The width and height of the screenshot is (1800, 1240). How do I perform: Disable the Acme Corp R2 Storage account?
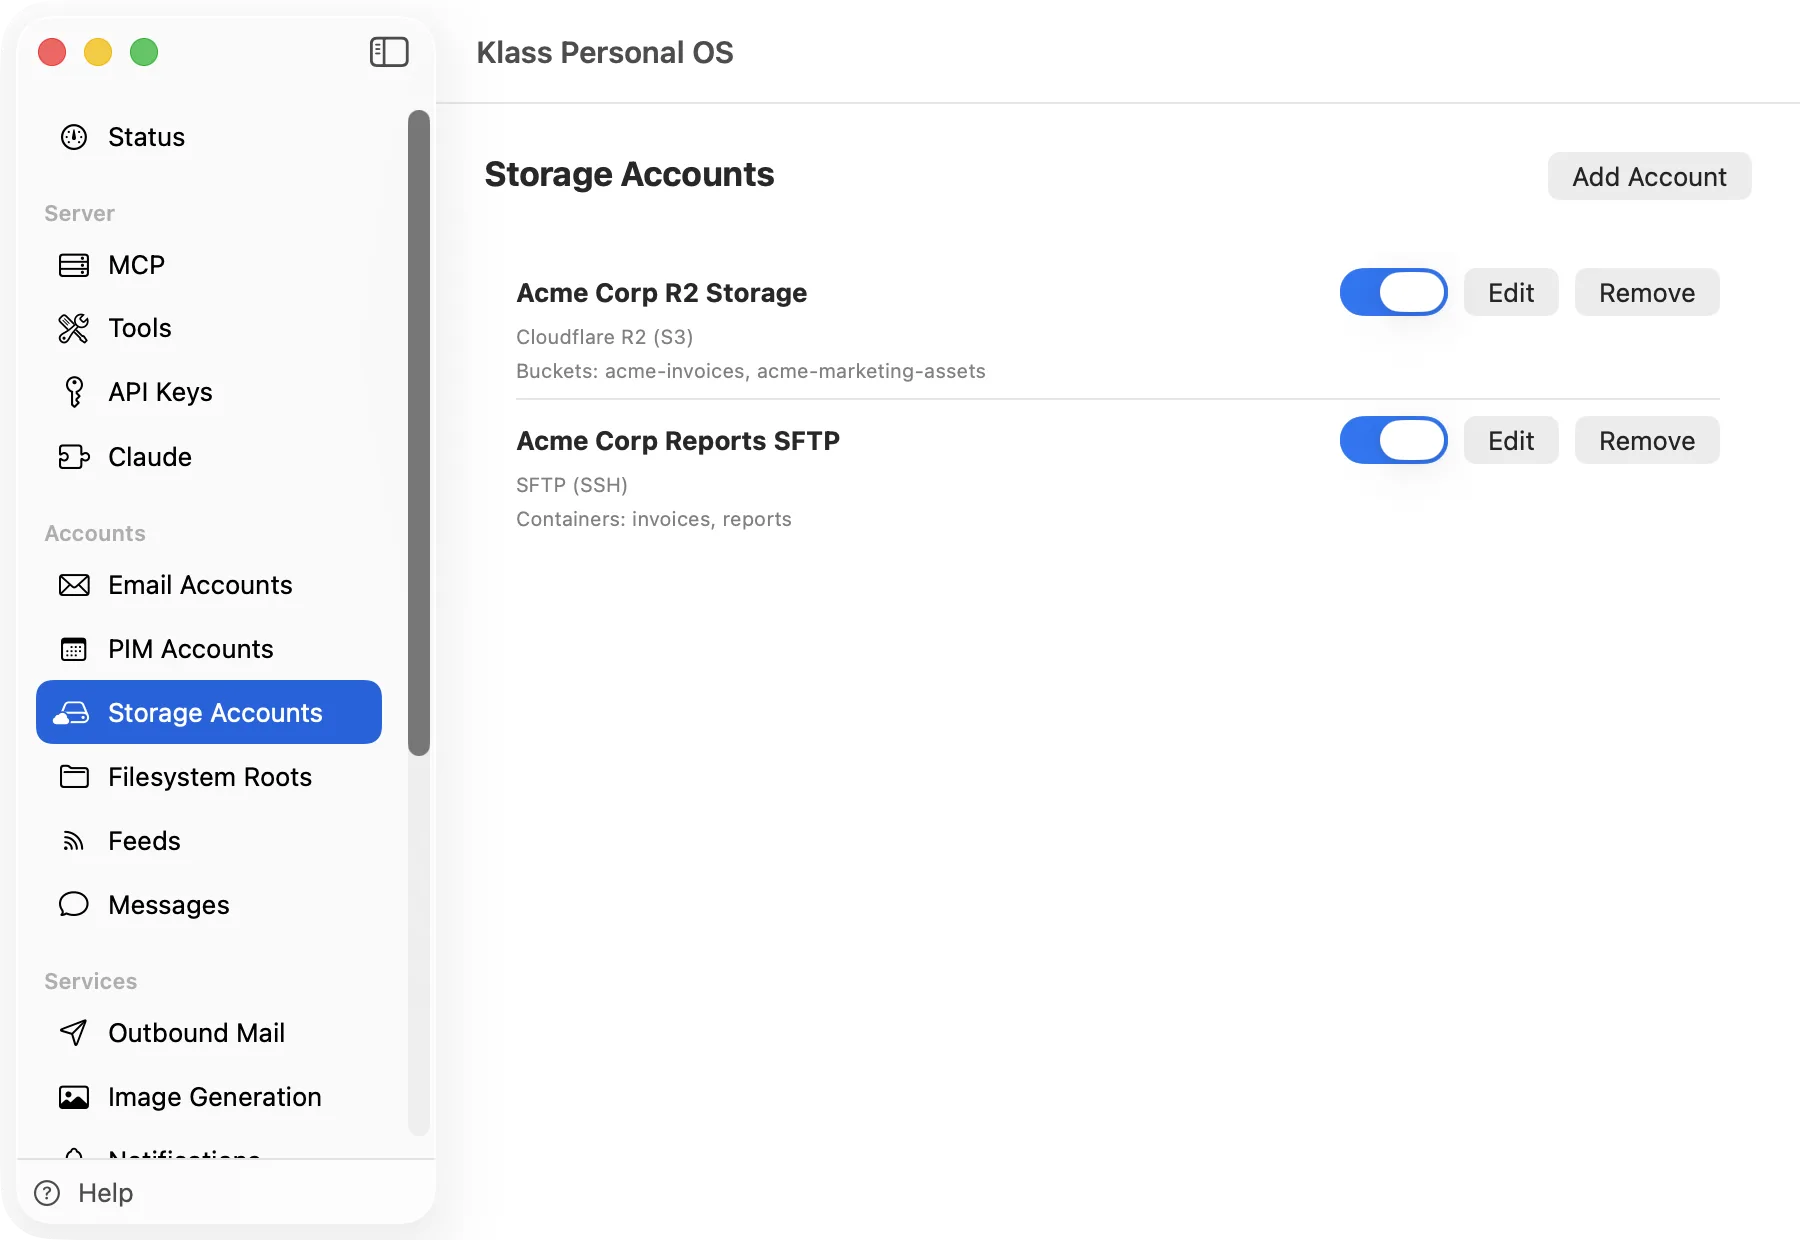[x=1393, y=292]
